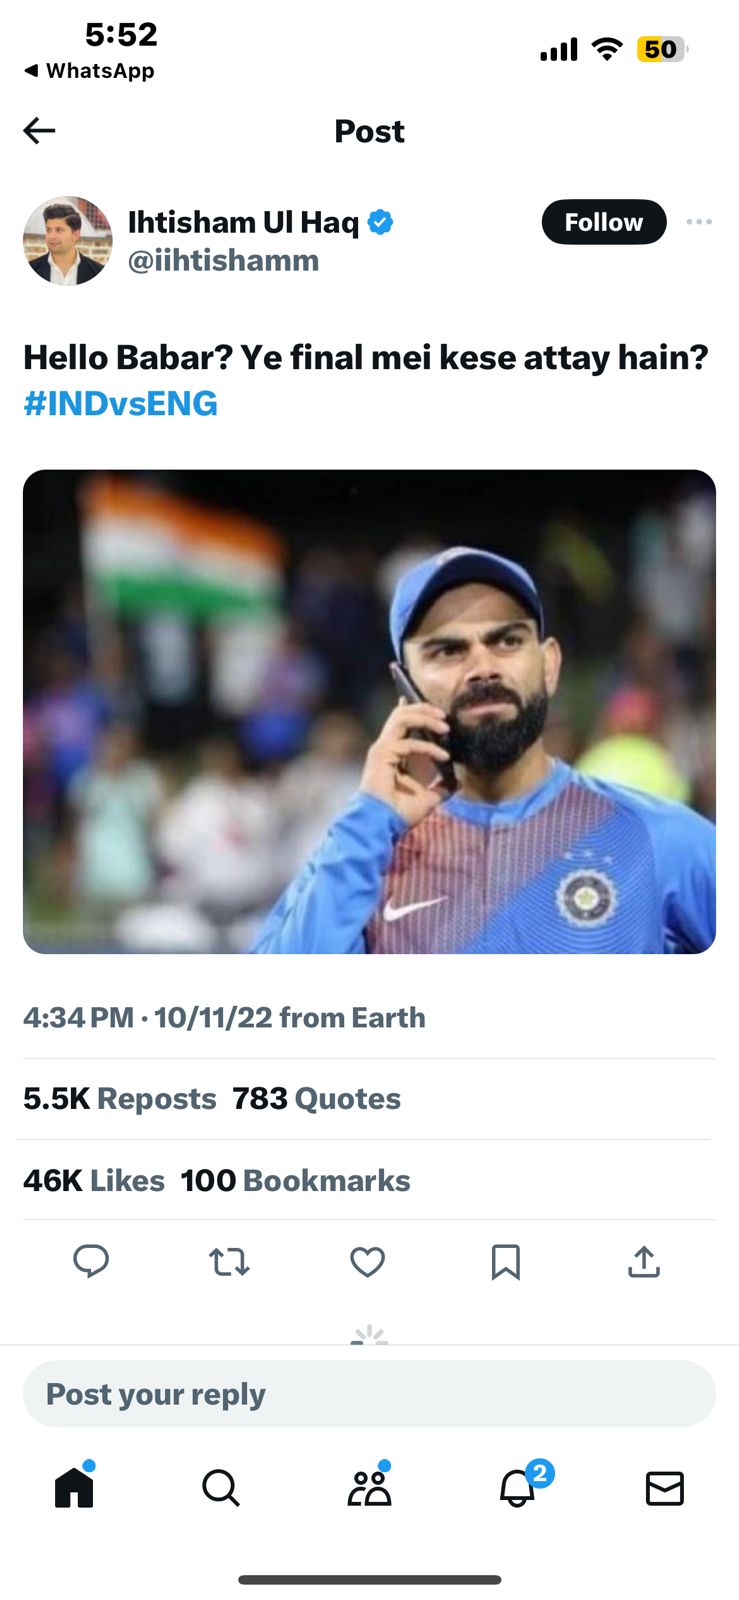Open the cricketer phone photo
739x1600 pixels.
click(369, 711)
